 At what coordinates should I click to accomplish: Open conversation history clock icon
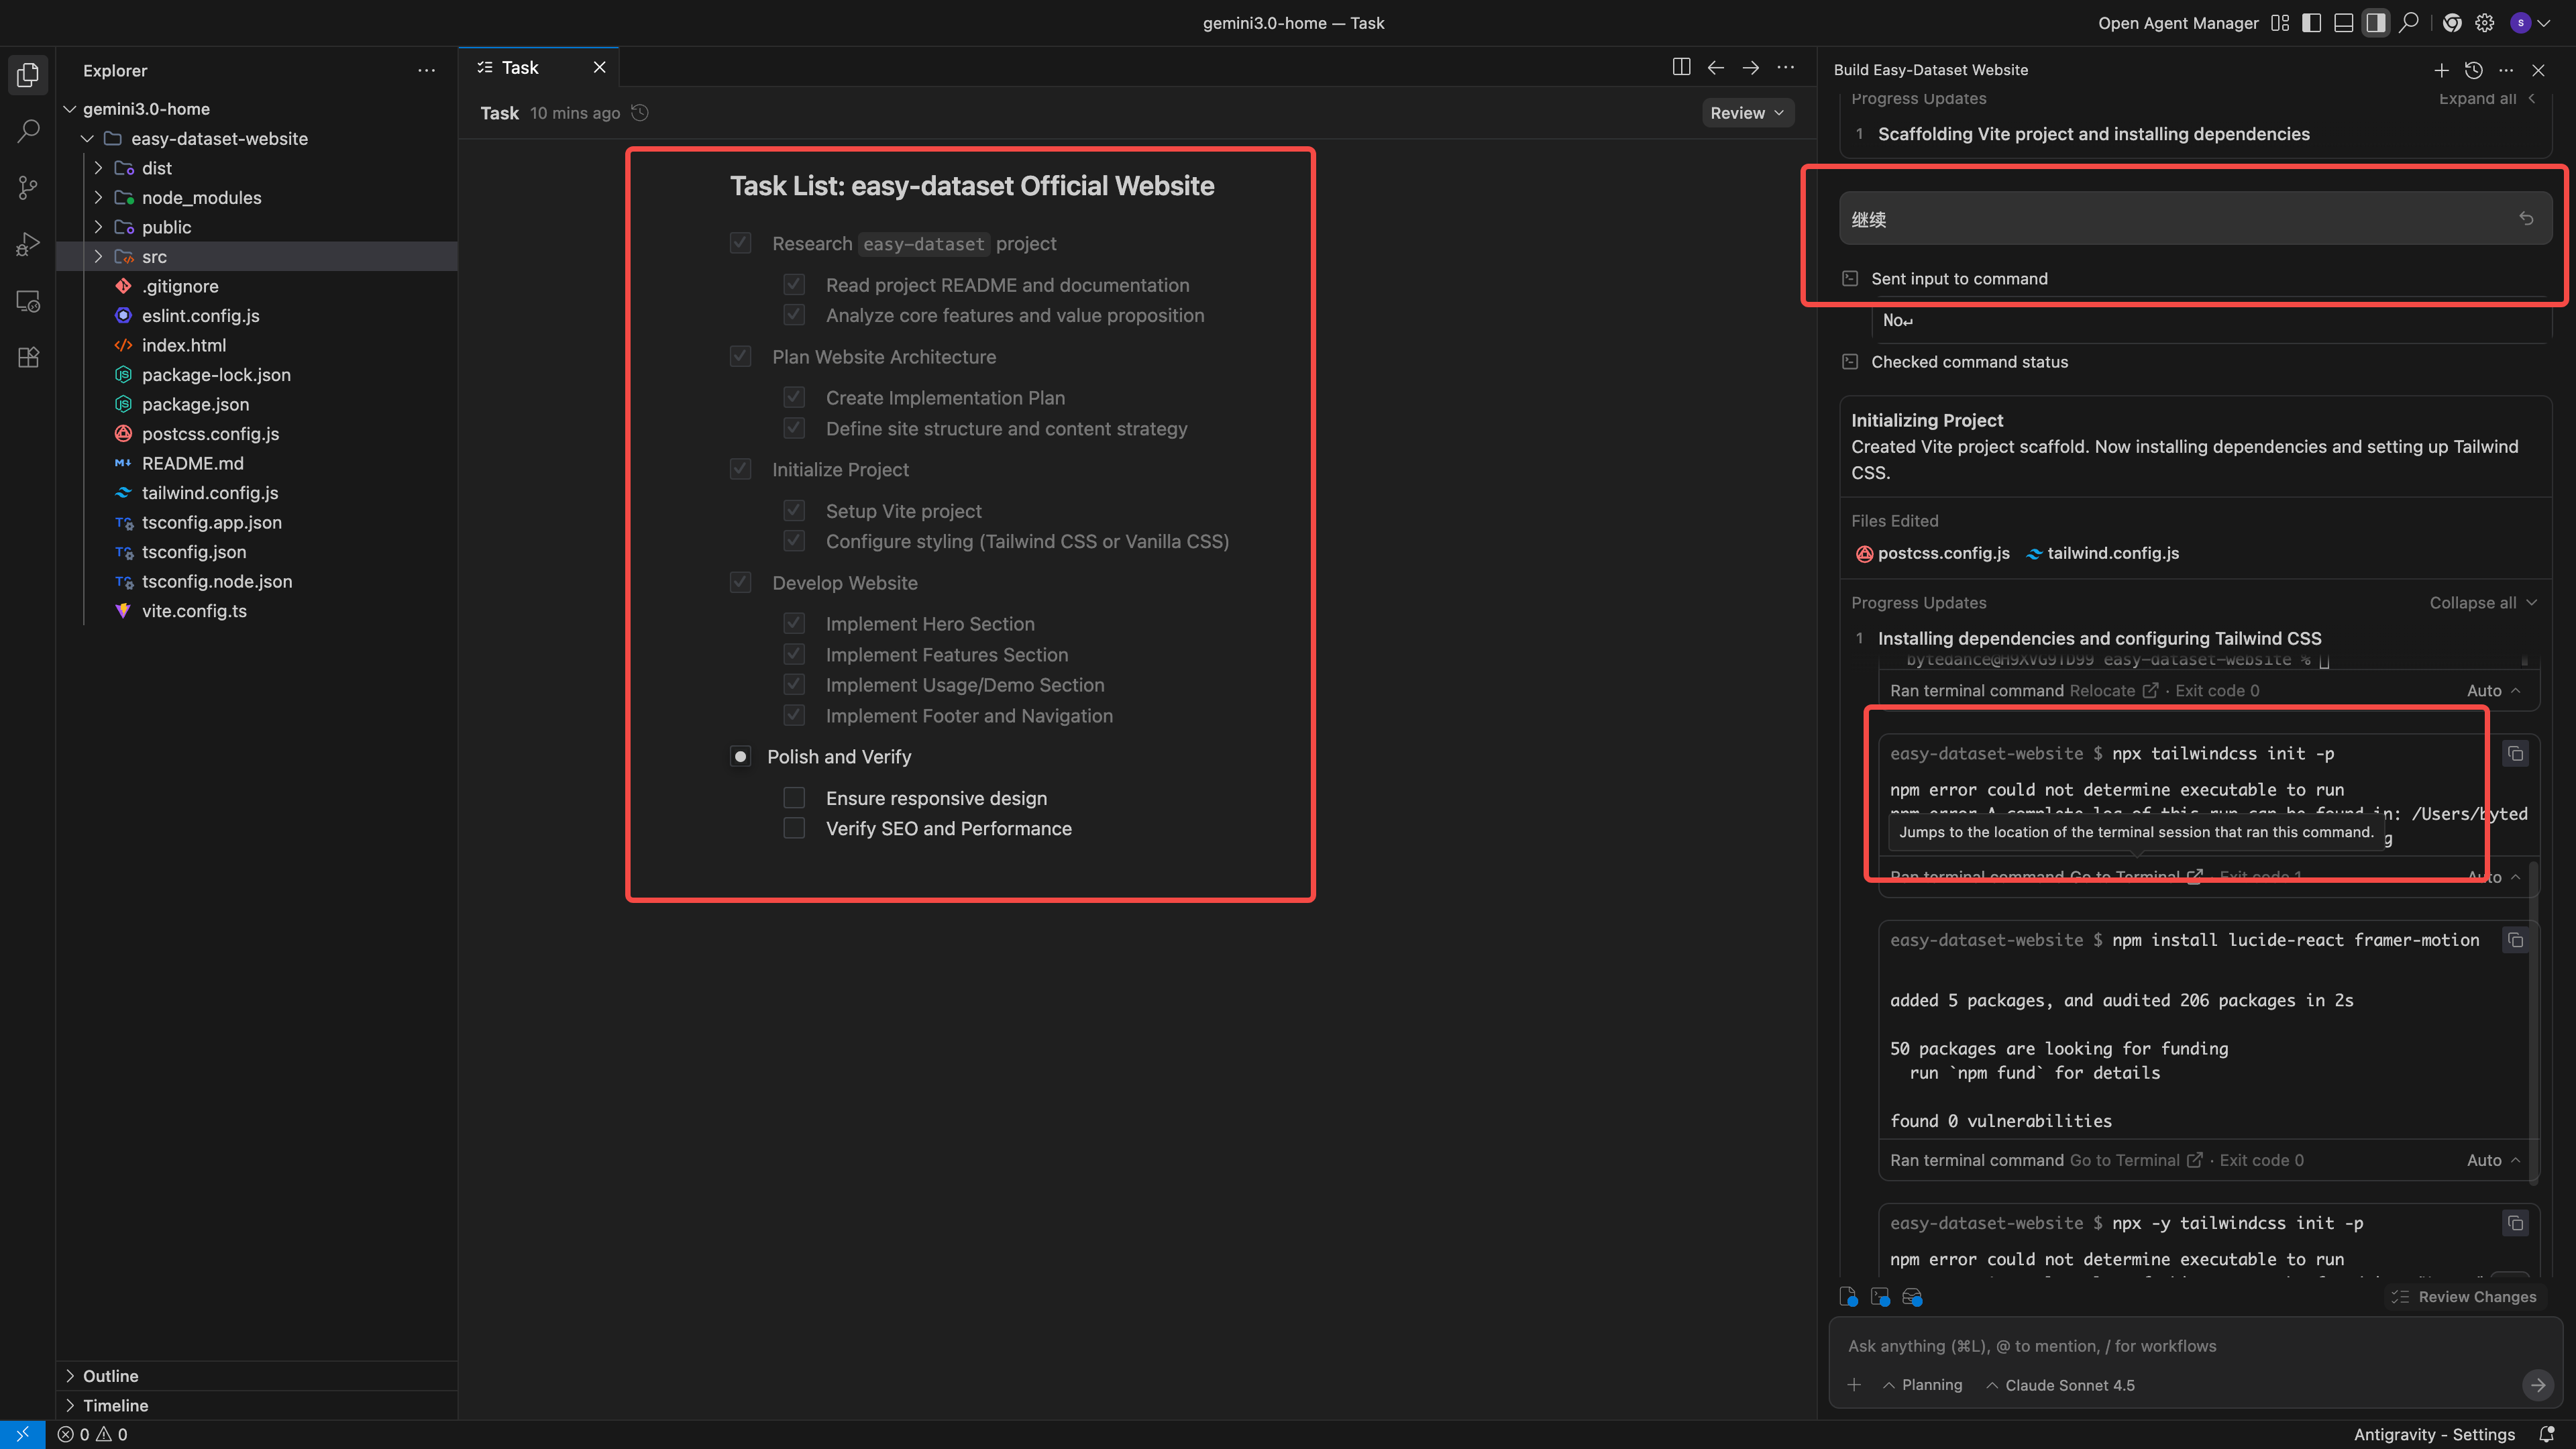(x=2473, y=70)
